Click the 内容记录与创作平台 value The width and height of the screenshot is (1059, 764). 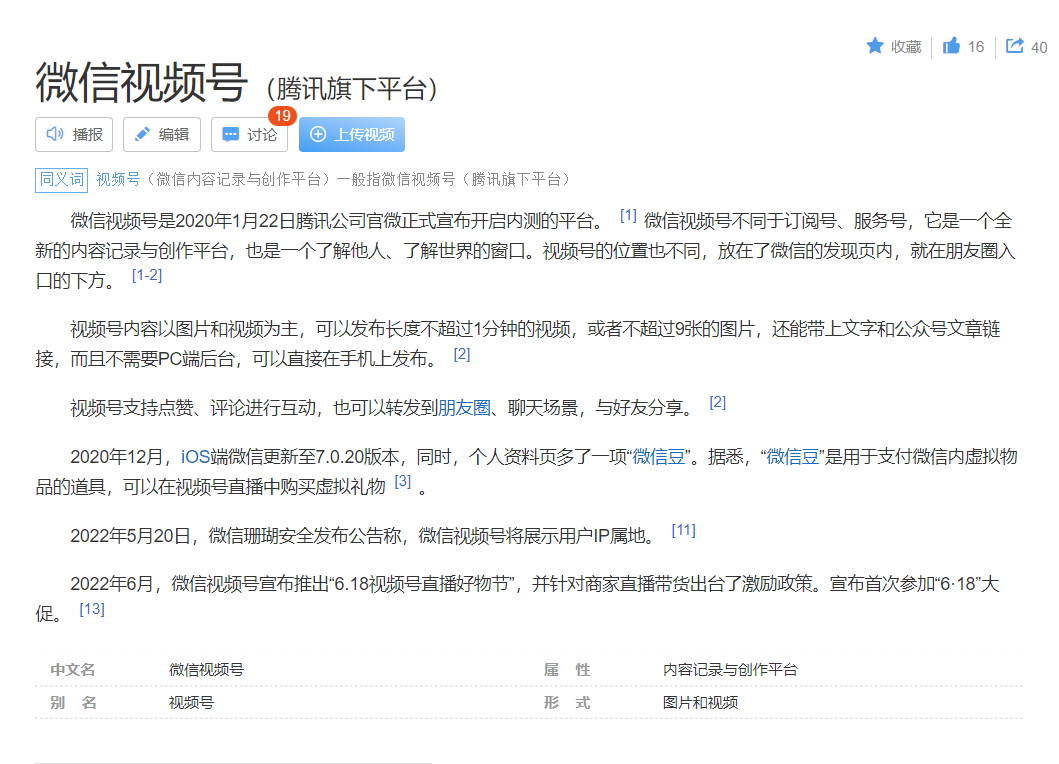[x=730, y=670]
